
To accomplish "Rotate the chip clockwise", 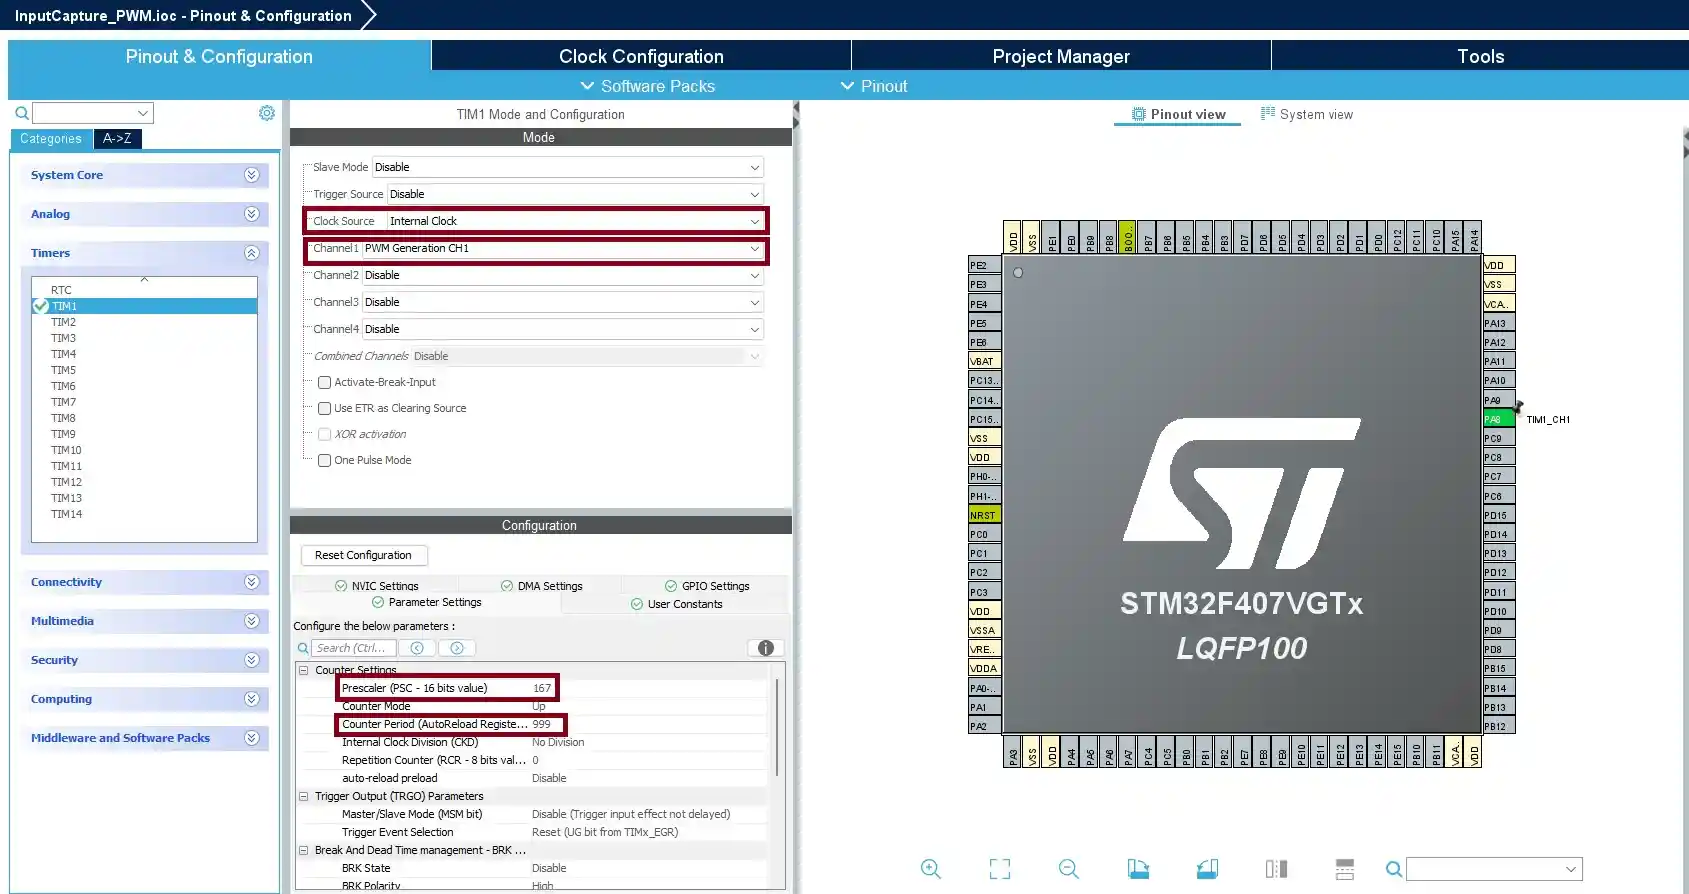I will pyautogui.click(x=1138, y=869).
